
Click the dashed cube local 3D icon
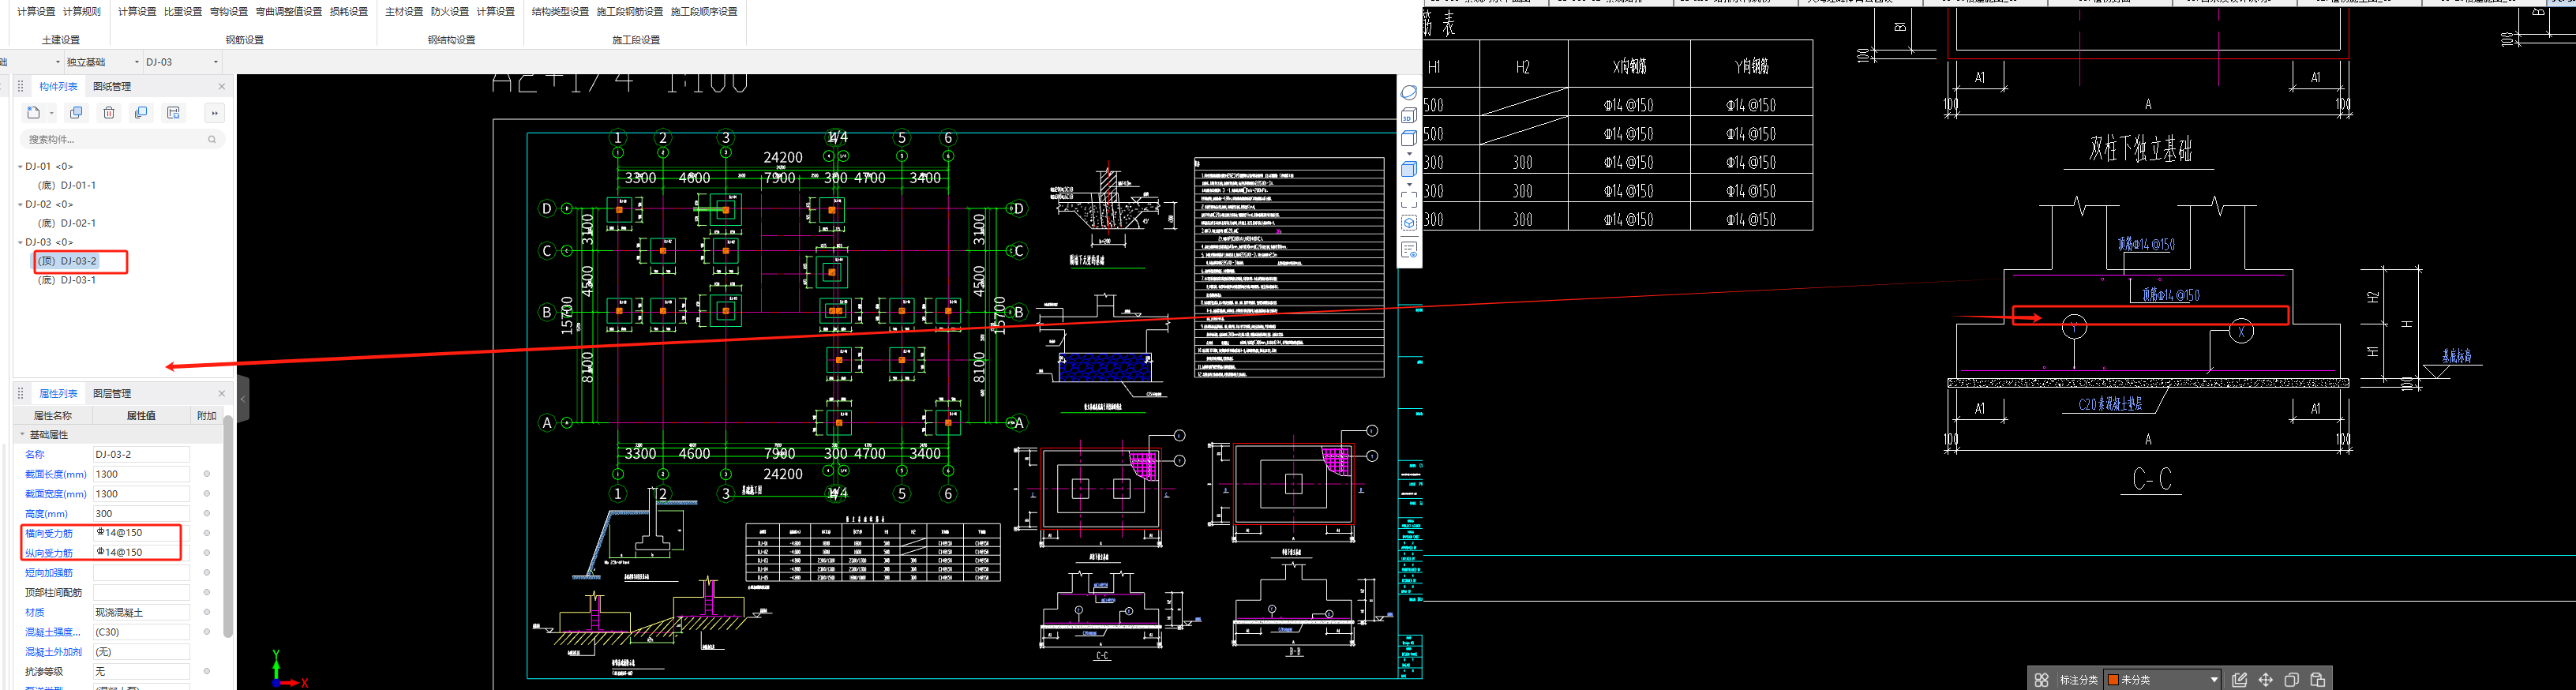[x=1409, y=223]
